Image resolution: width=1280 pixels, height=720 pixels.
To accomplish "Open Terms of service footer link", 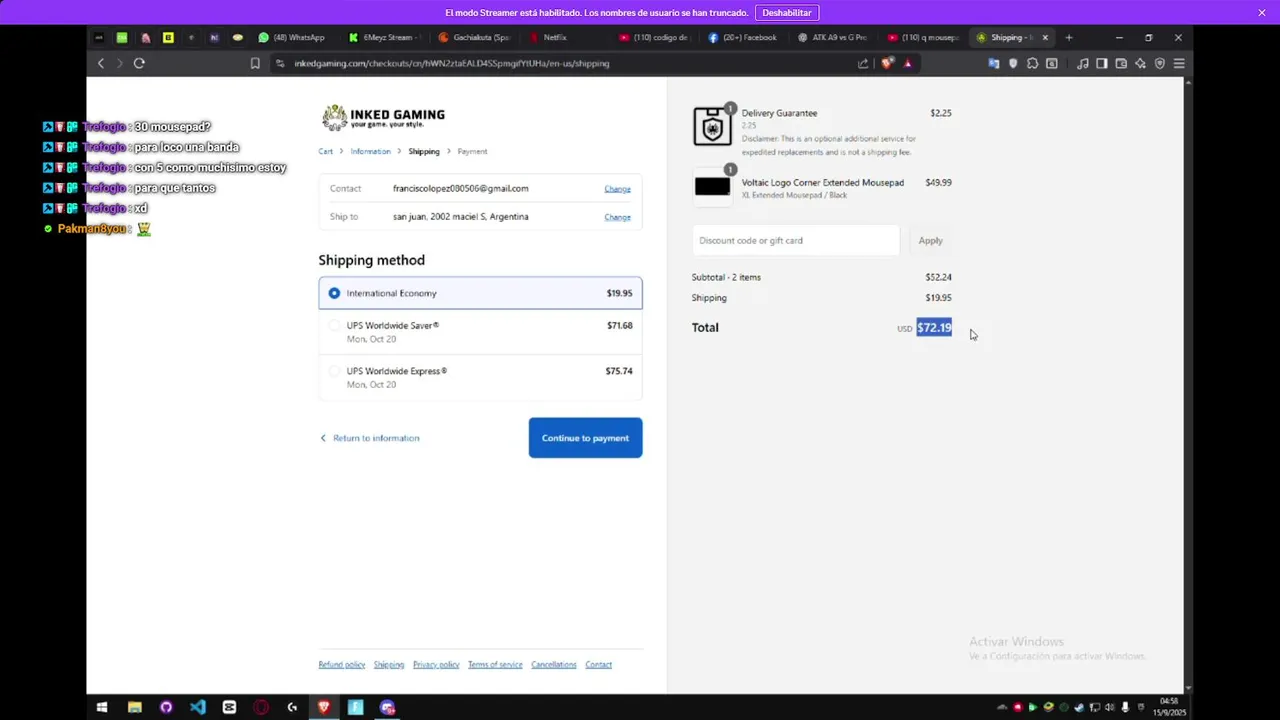I will point(495,665).
